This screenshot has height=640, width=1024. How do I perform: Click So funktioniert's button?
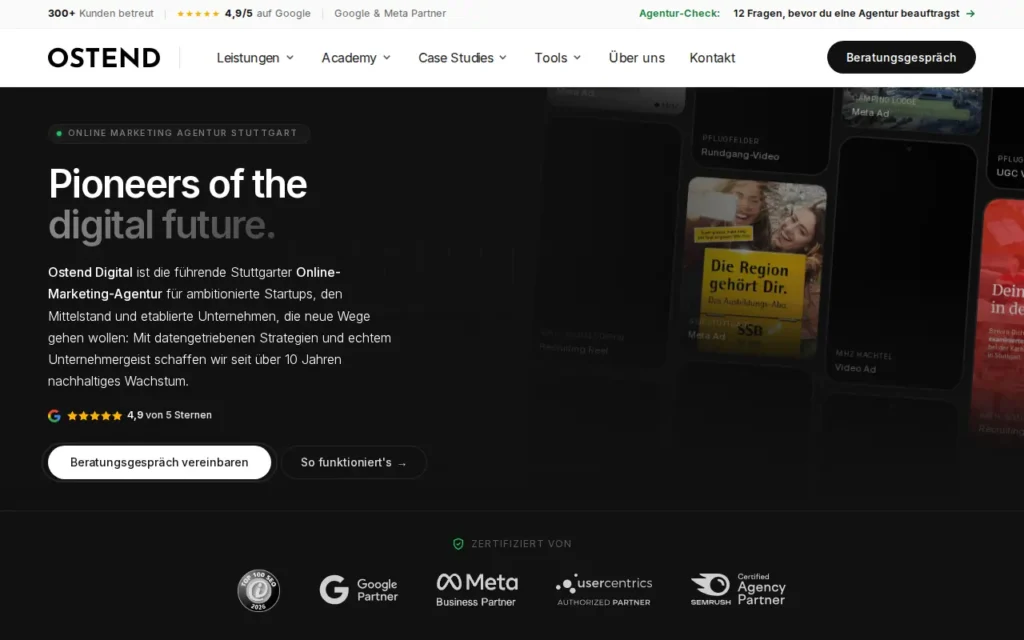(x=353, y=462)
